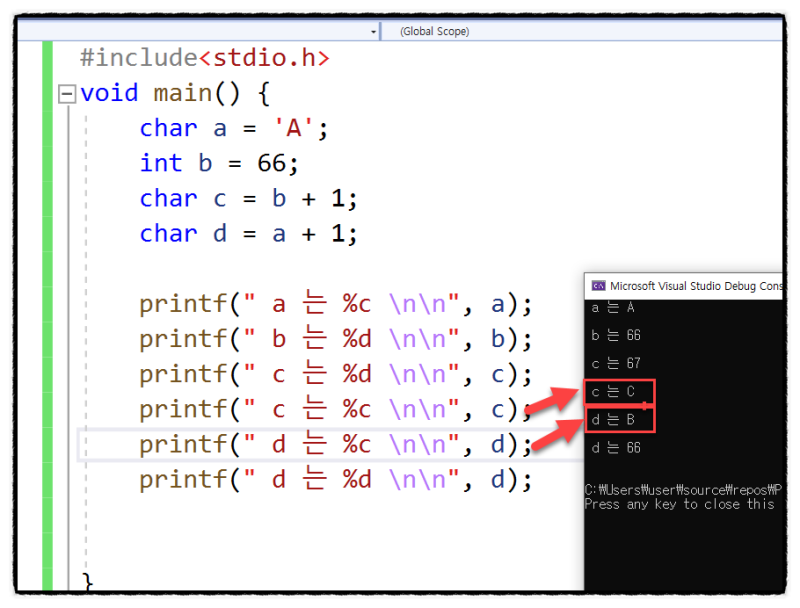Image resolution: width=800 pixels, height=608 pixels.
Task: Click the Debug Console window icon
Action: (598, 286)
